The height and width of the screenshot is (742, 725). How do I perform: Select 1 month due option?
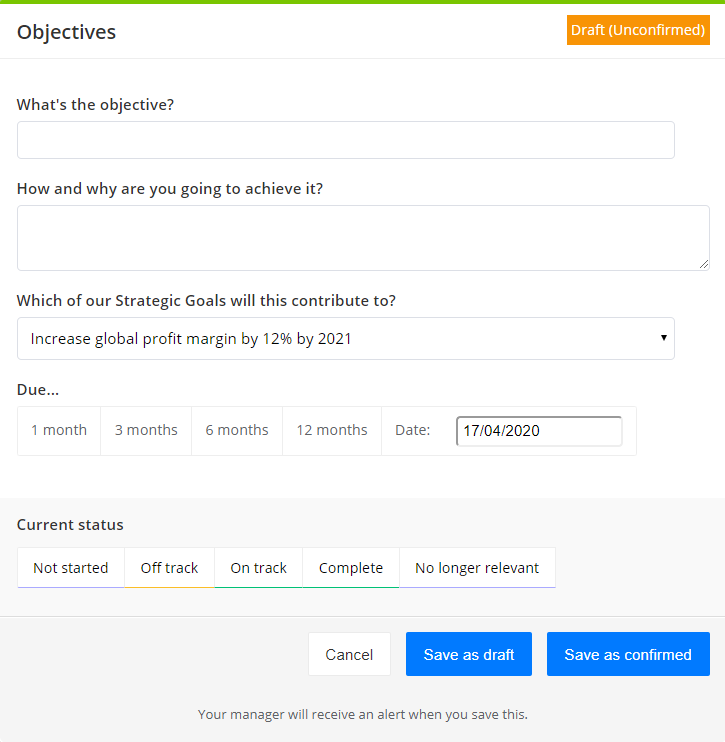point(59,430)
